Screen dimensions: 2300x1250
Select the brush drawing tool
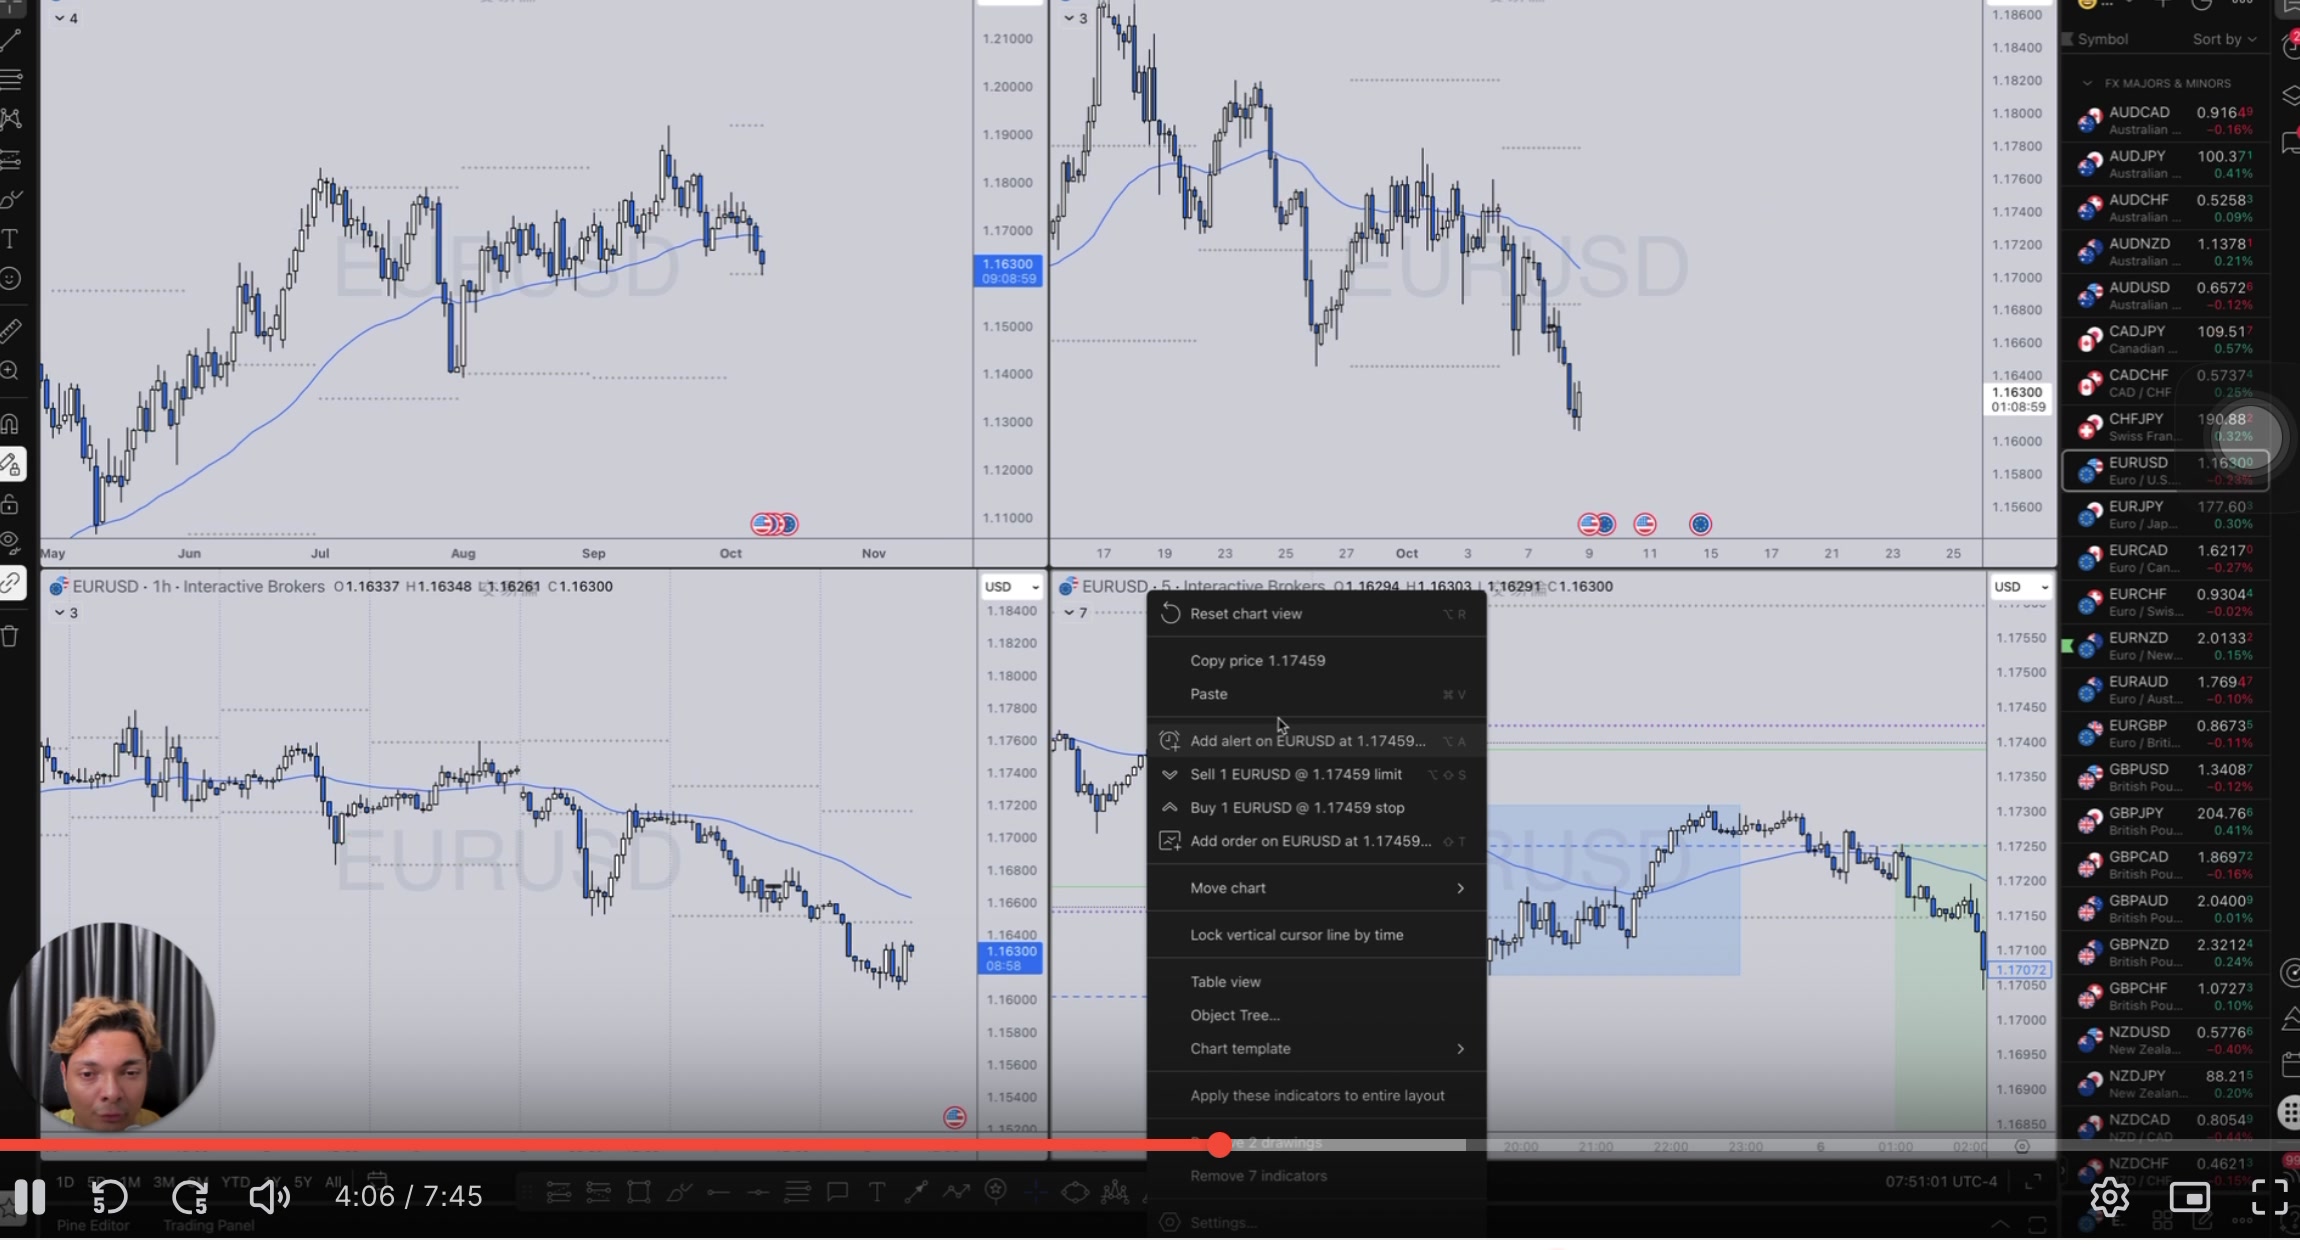(10, 199)
